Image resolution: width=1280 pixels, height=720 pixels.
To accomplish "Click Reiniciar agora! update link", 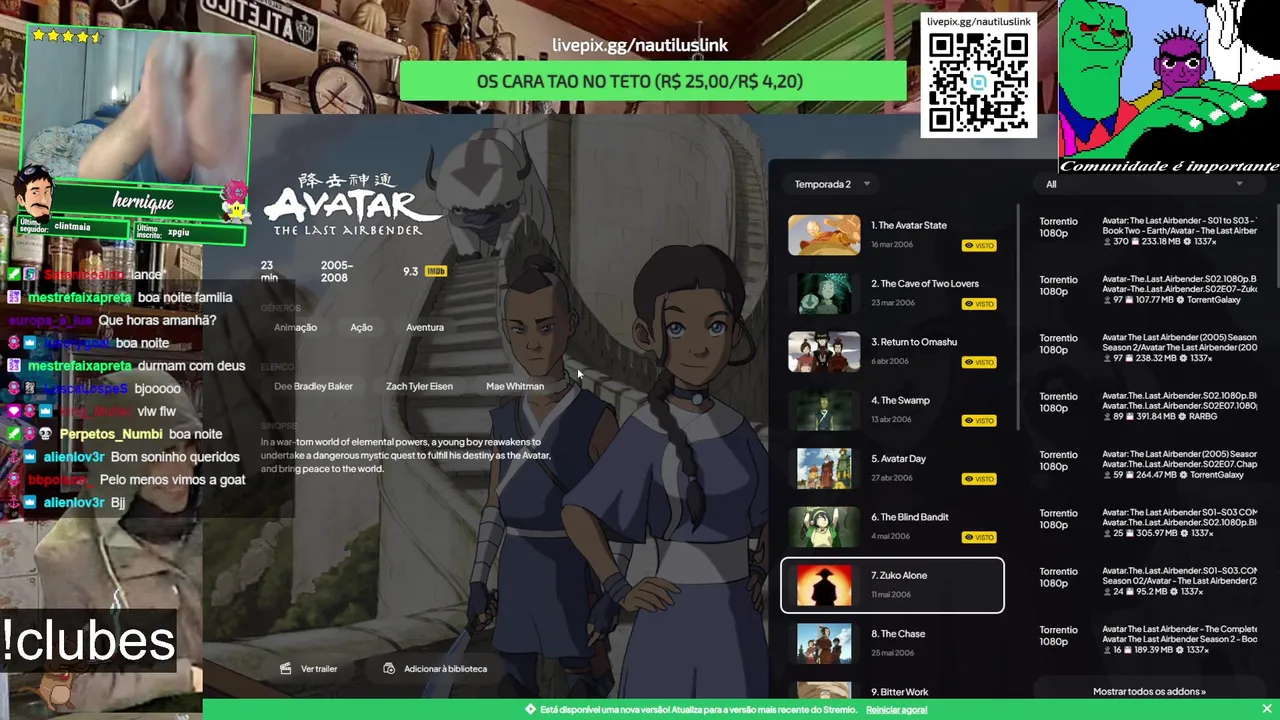I will point(896,710).
